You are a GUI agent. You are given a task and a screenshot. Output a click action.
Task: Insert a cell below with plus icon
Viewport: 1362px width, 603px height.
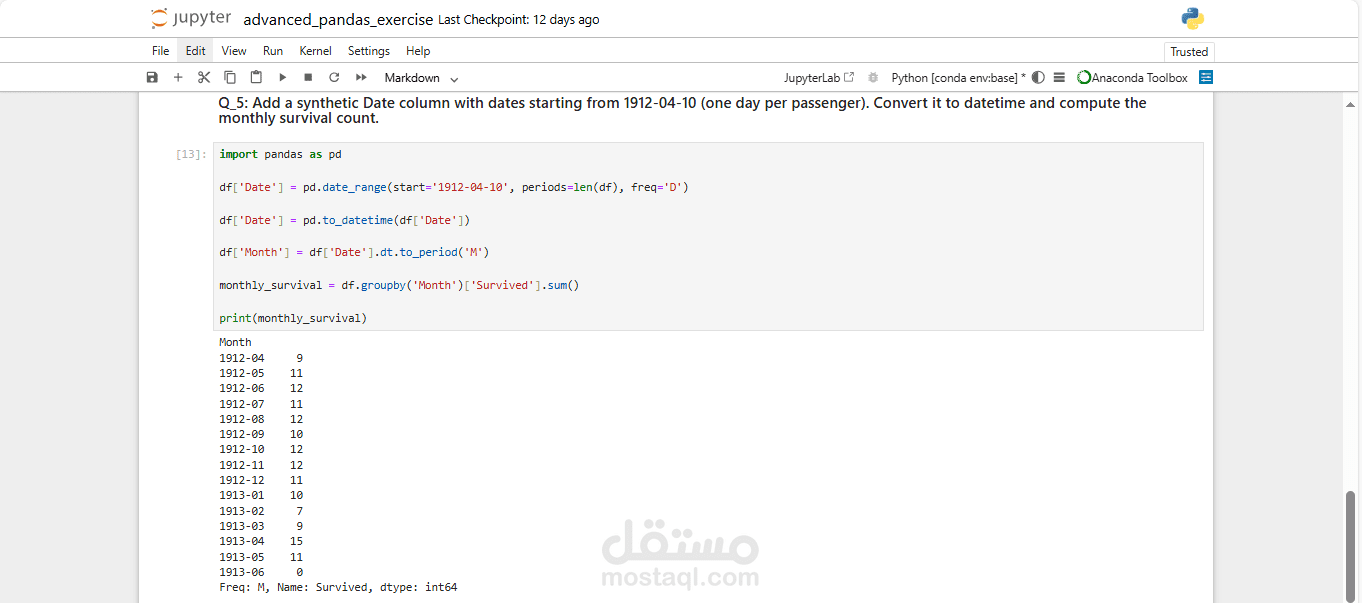(178, 78)
